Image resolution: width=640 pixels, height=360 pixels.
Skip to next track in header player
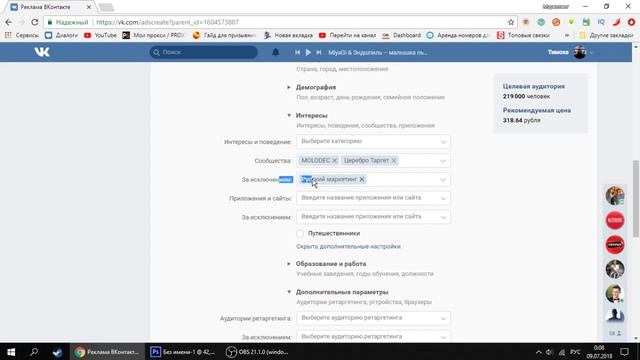pyautogui.click(x=319, y=52)
